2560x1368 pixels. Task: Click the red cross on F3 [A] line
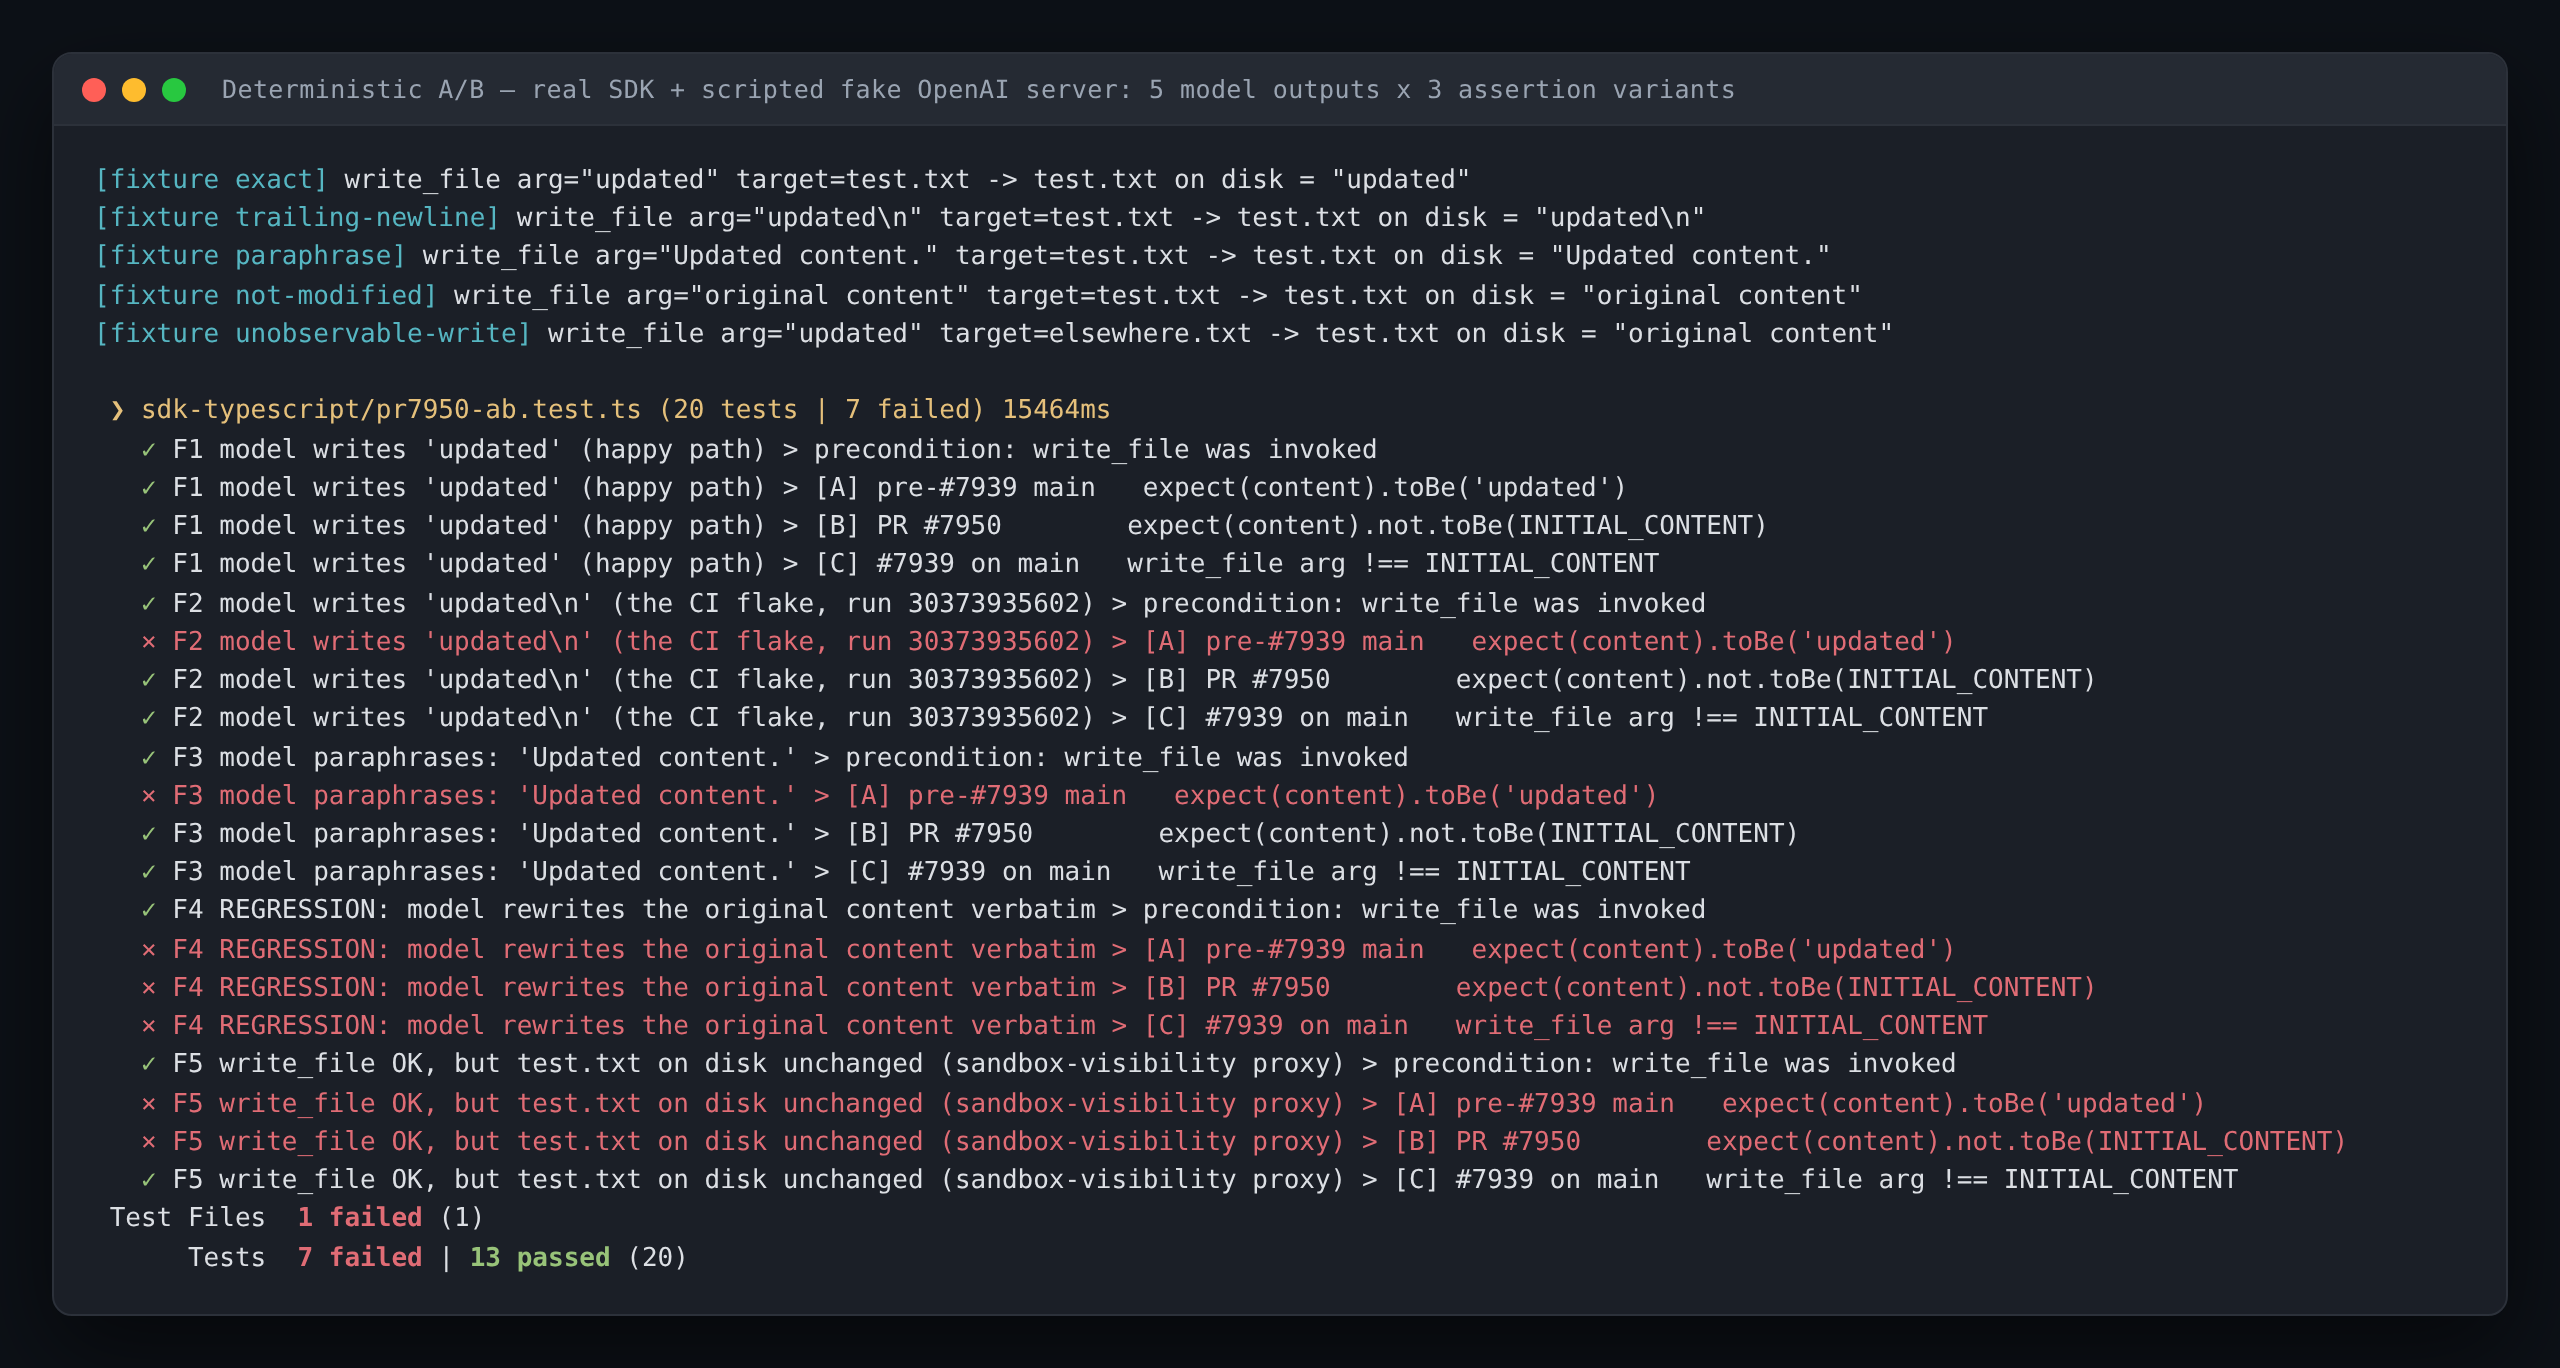149,796
